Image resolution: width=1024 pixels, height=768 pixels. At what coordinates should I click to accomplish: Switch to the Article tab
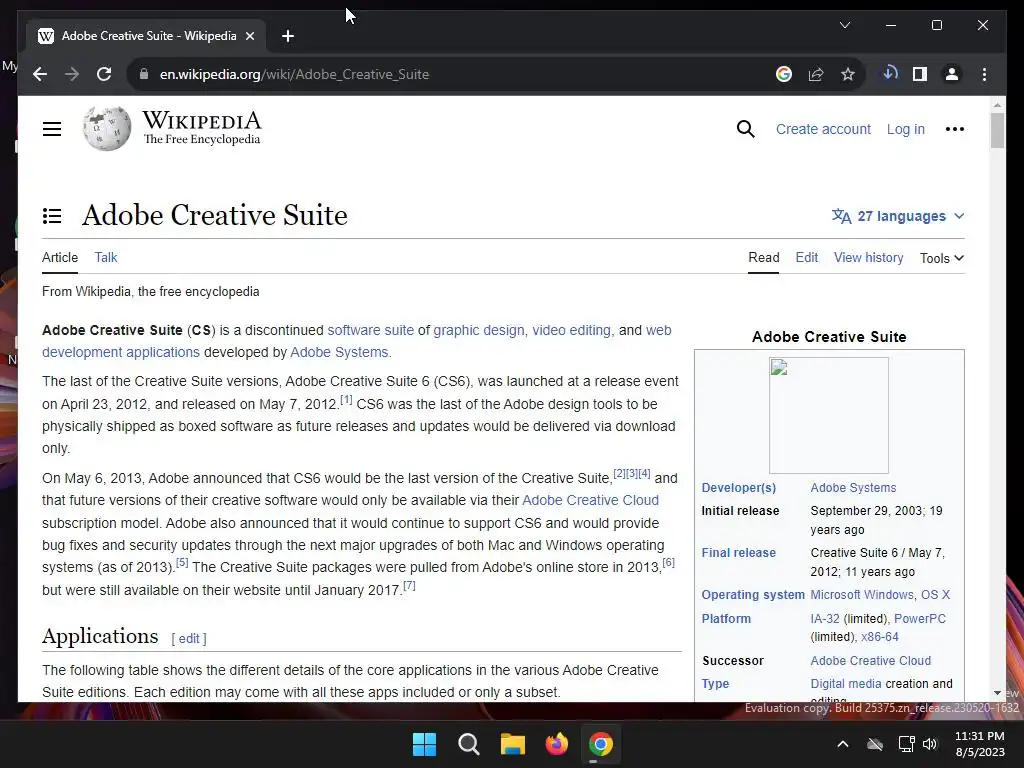pos(59,257)
